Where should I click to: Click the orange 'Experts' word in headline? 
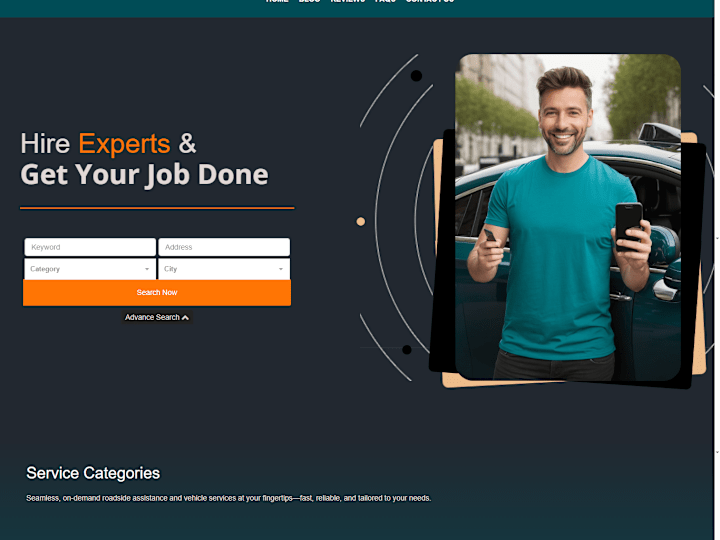(x=124, y=144)
